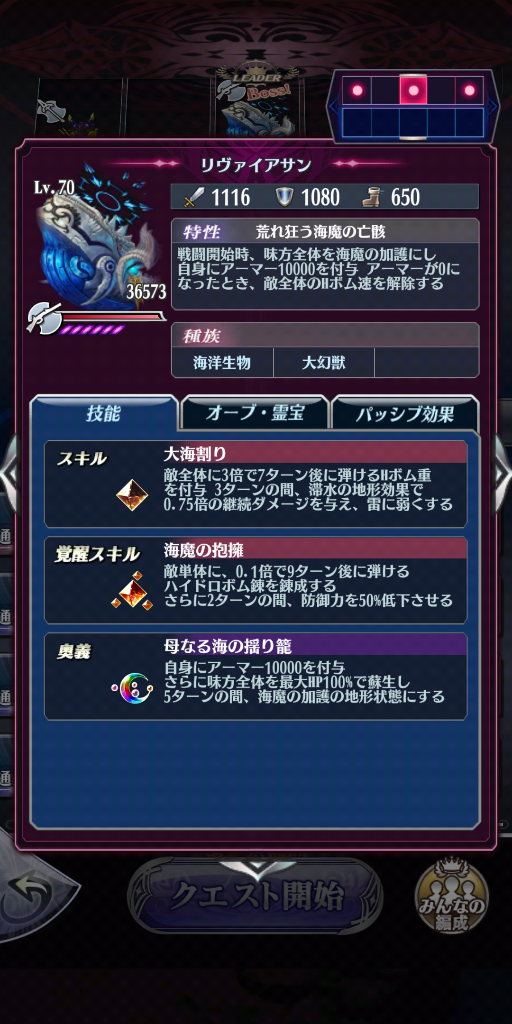Image resolution: width=512 pixels, height=1024 pixels.
Task: Open the パッシブ効果 tab
Action: (405, 413)
